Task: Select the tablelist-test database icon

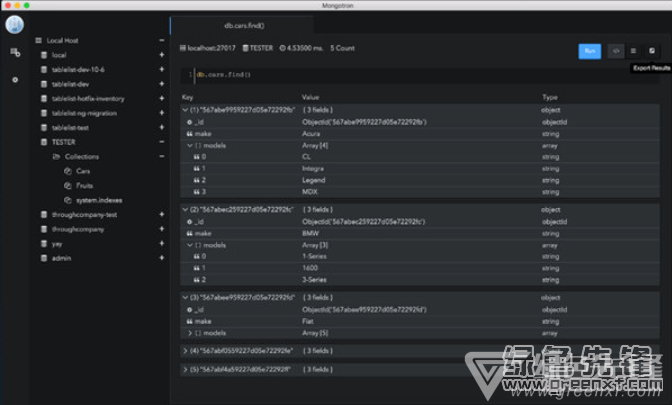Action: (44, 128)
